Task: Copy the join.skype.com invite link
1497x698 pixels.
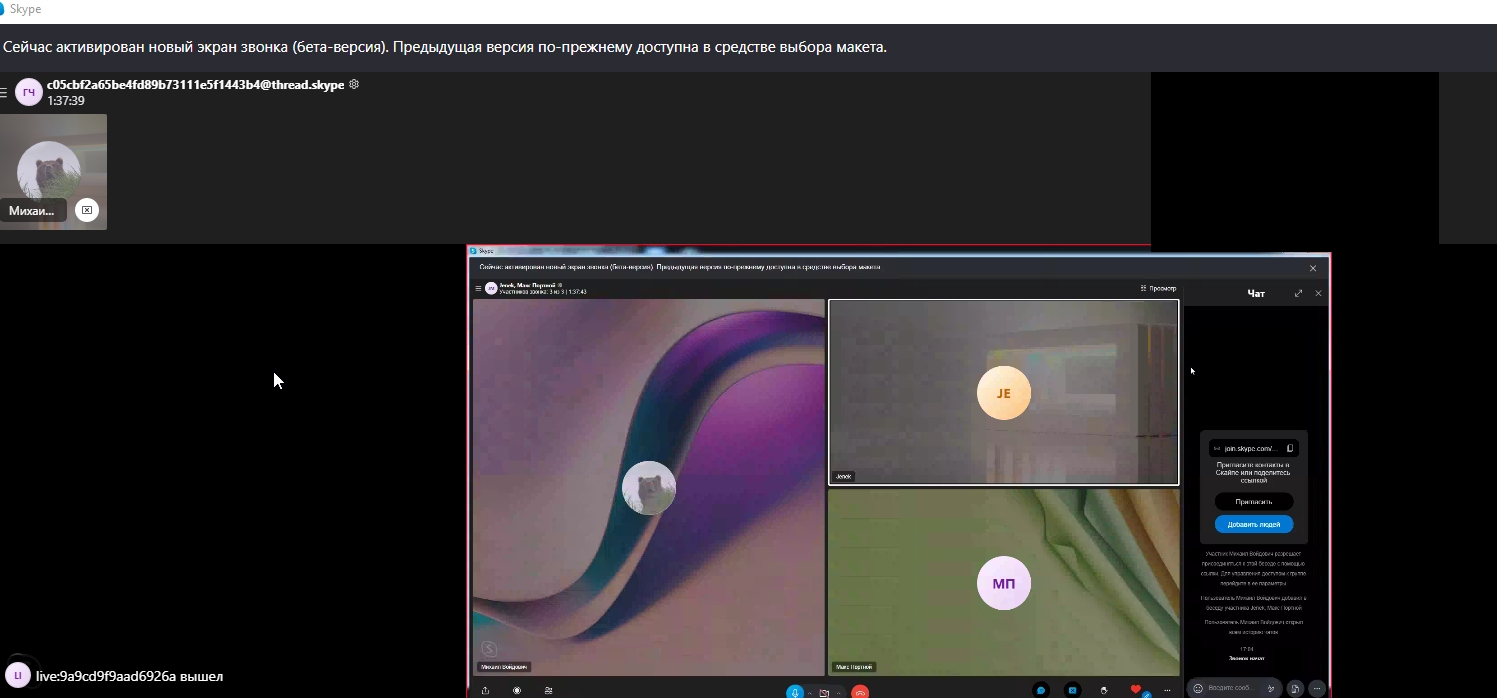Action: [x=1290, y=448]
